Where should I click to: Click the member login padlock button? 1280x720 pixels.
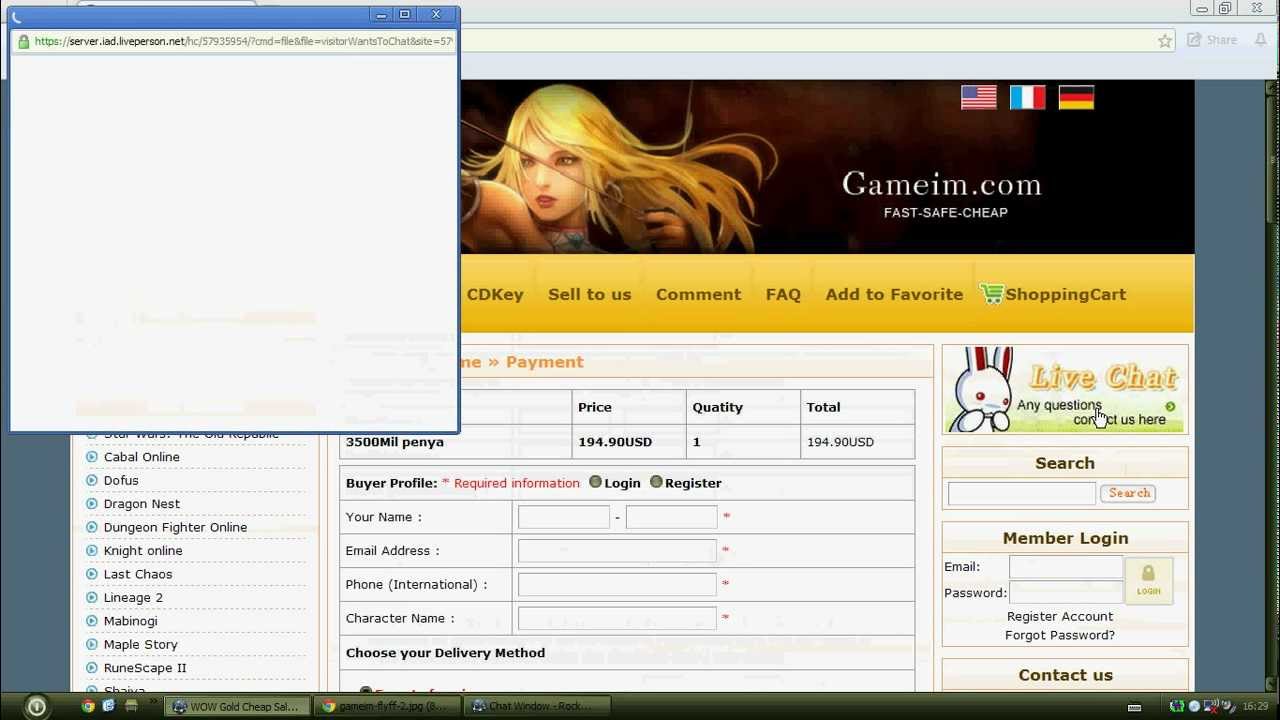click(x=1148, y=580)
